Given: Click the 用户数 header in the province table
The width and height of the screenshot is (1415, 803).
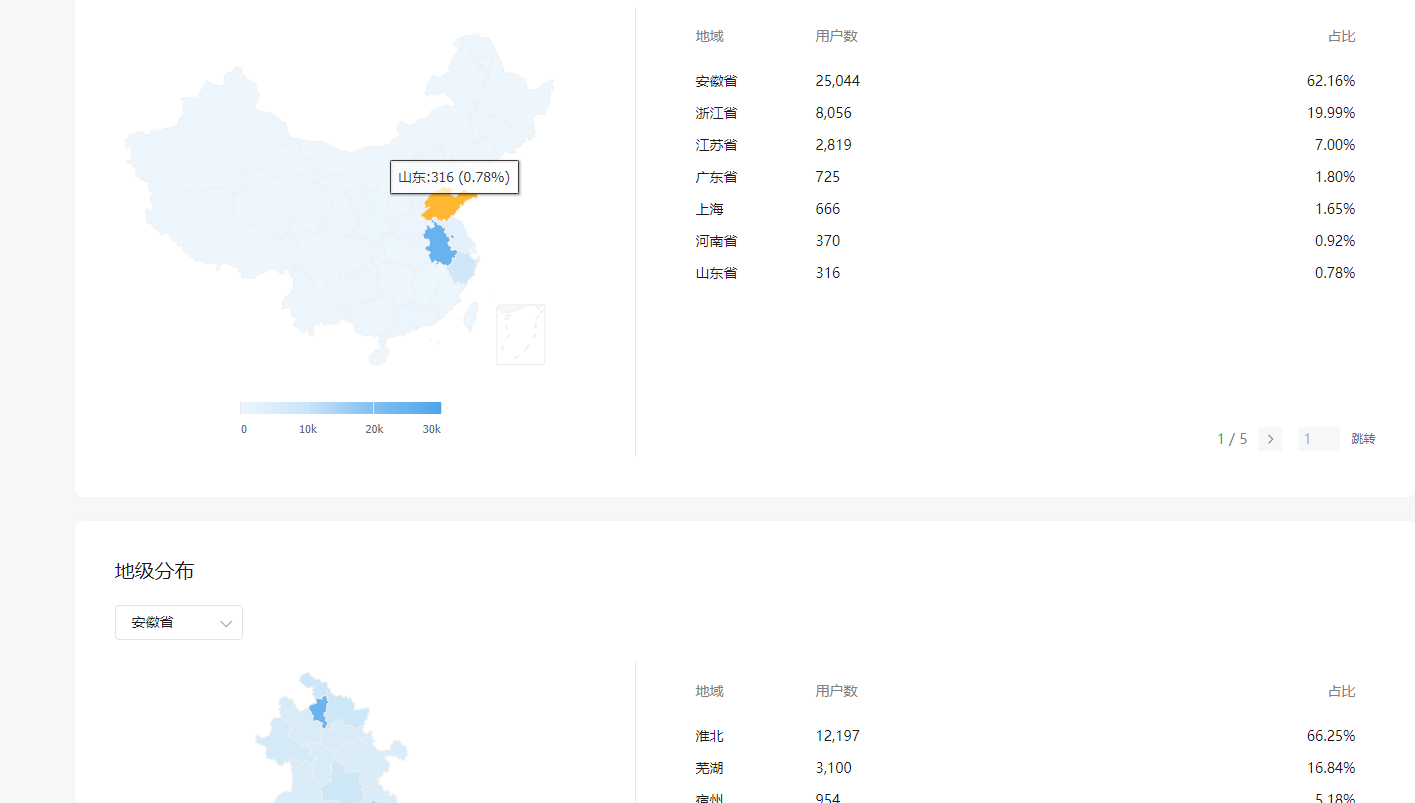Looking at the screenshot, I should point(837,36).
